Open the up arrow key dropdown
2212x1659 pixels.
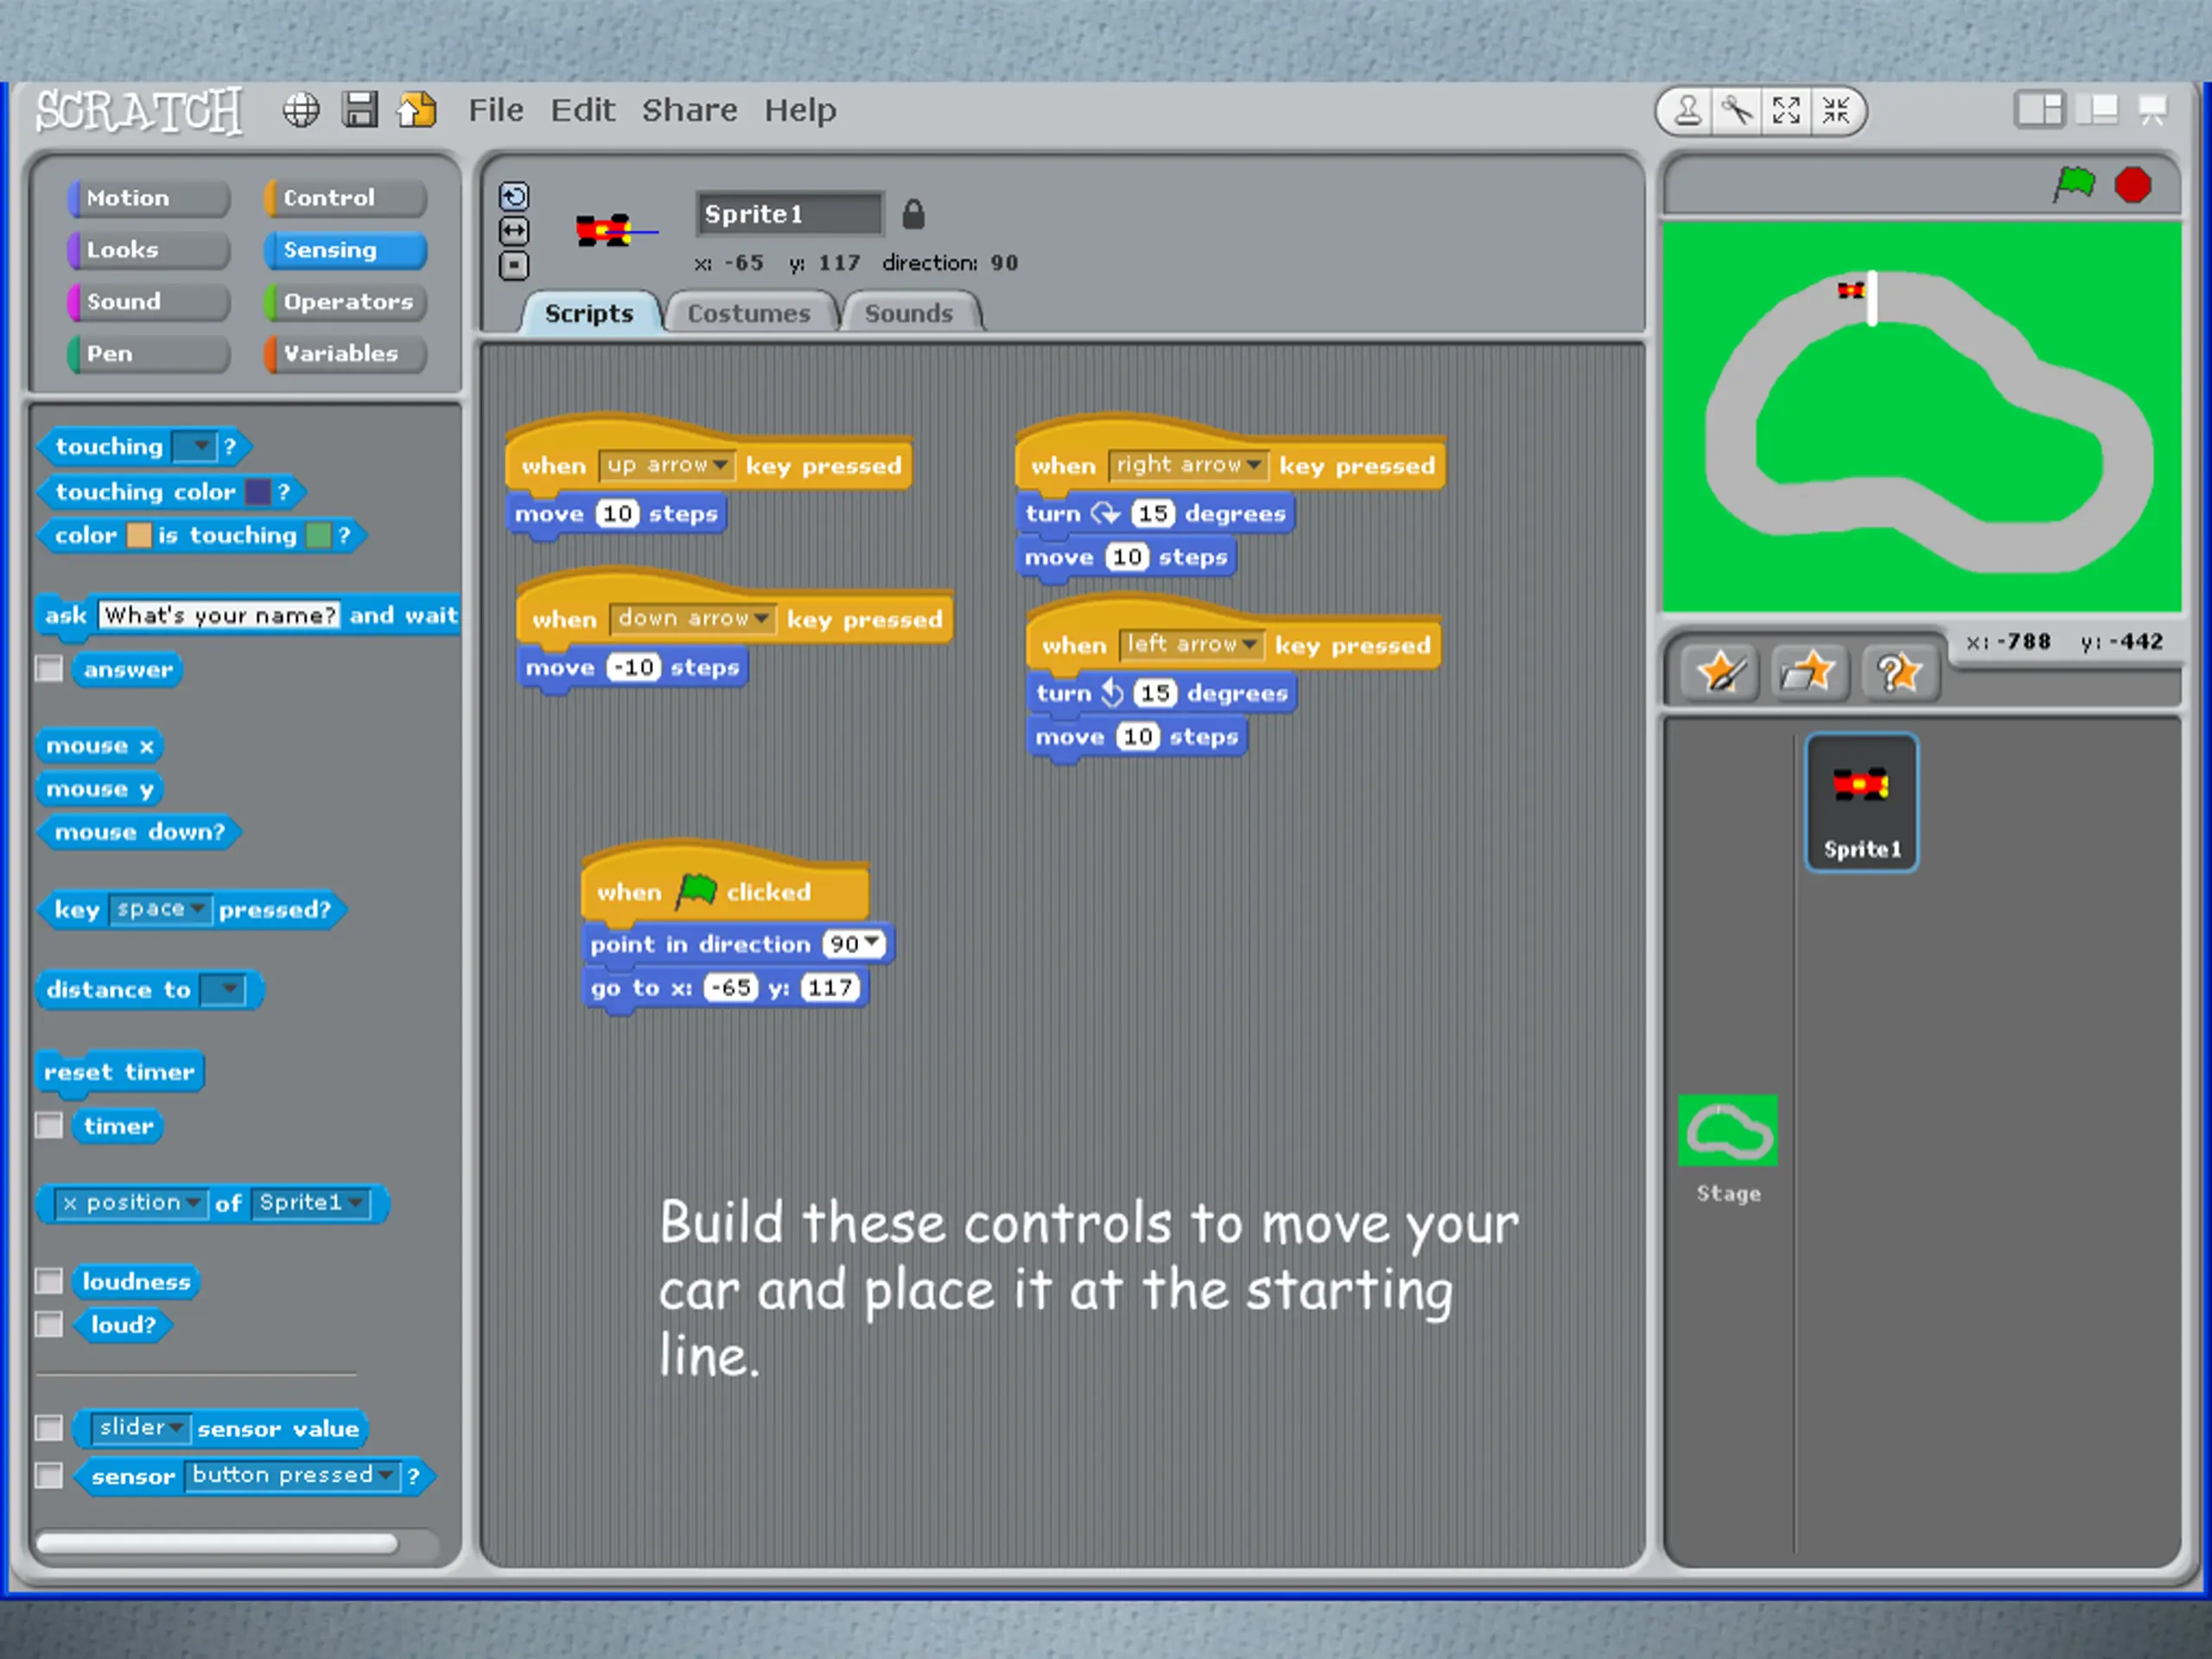pos(667,465)
